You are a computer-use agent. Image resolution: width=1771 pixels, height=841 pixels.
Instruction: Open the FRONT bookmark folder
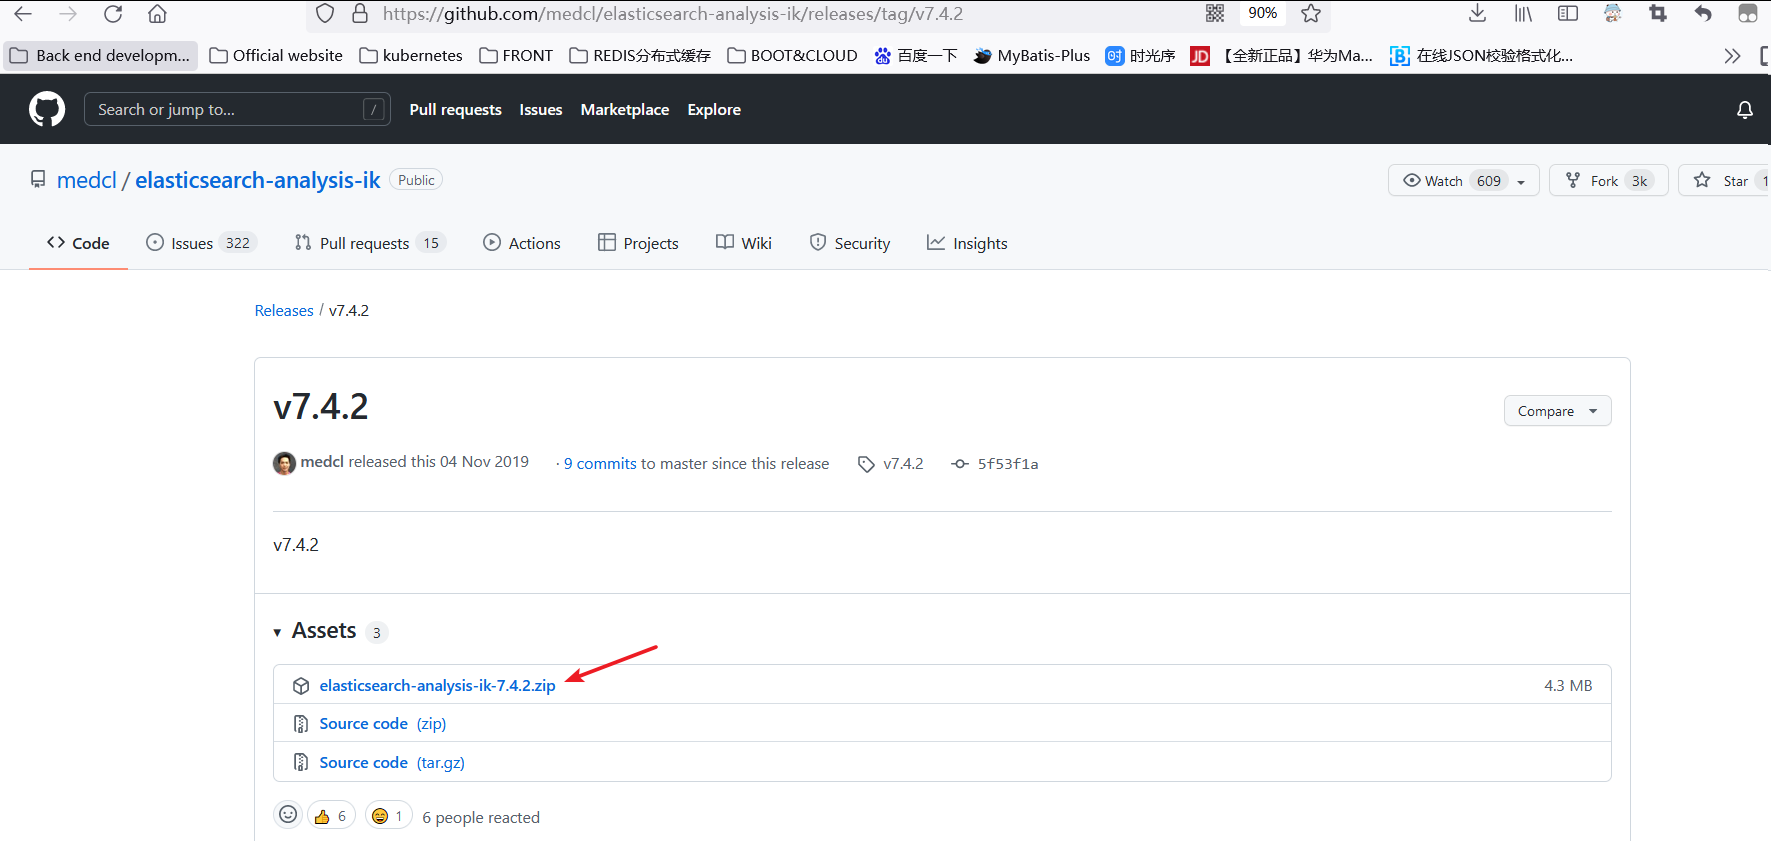(x=516, y=56)
